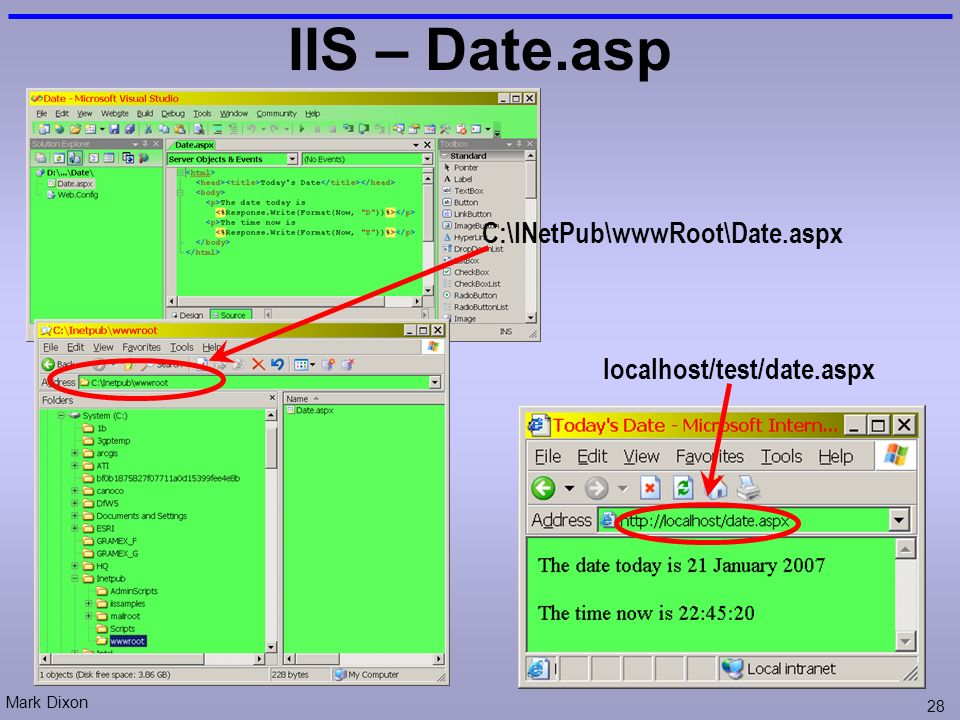The width and height of the screenshot is (960, 720).
Task: Click the Name column header
Action: tap(364, 399)
